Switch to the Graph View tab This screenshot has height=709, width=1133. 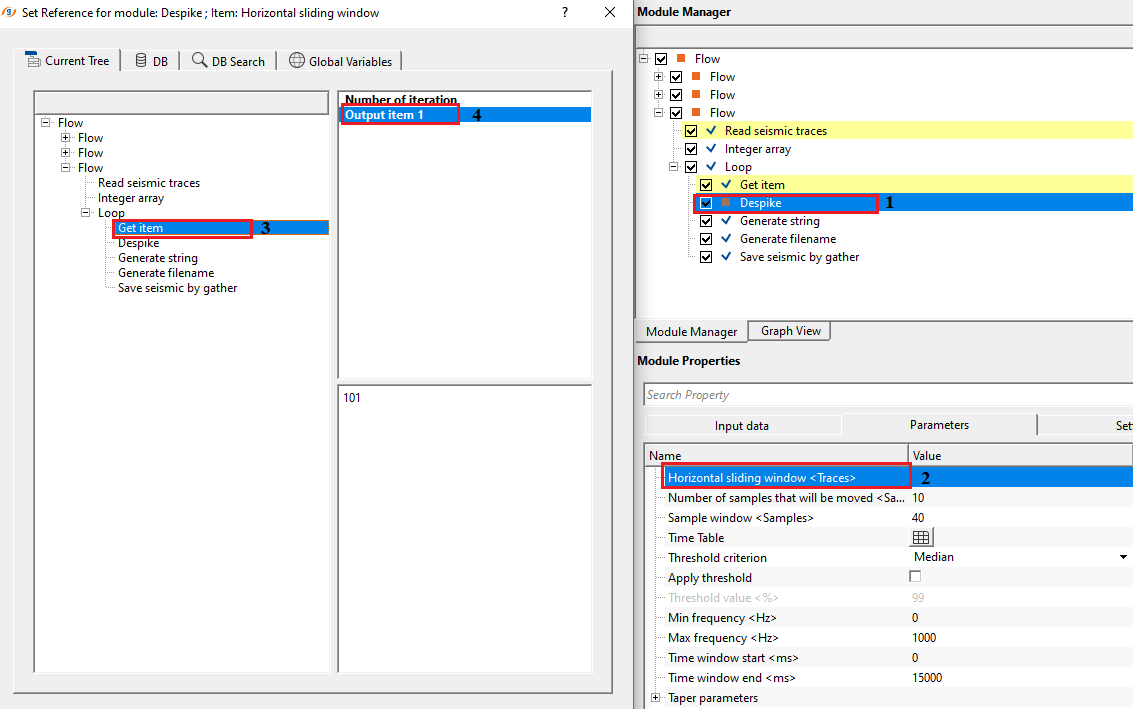pos(790,331)
